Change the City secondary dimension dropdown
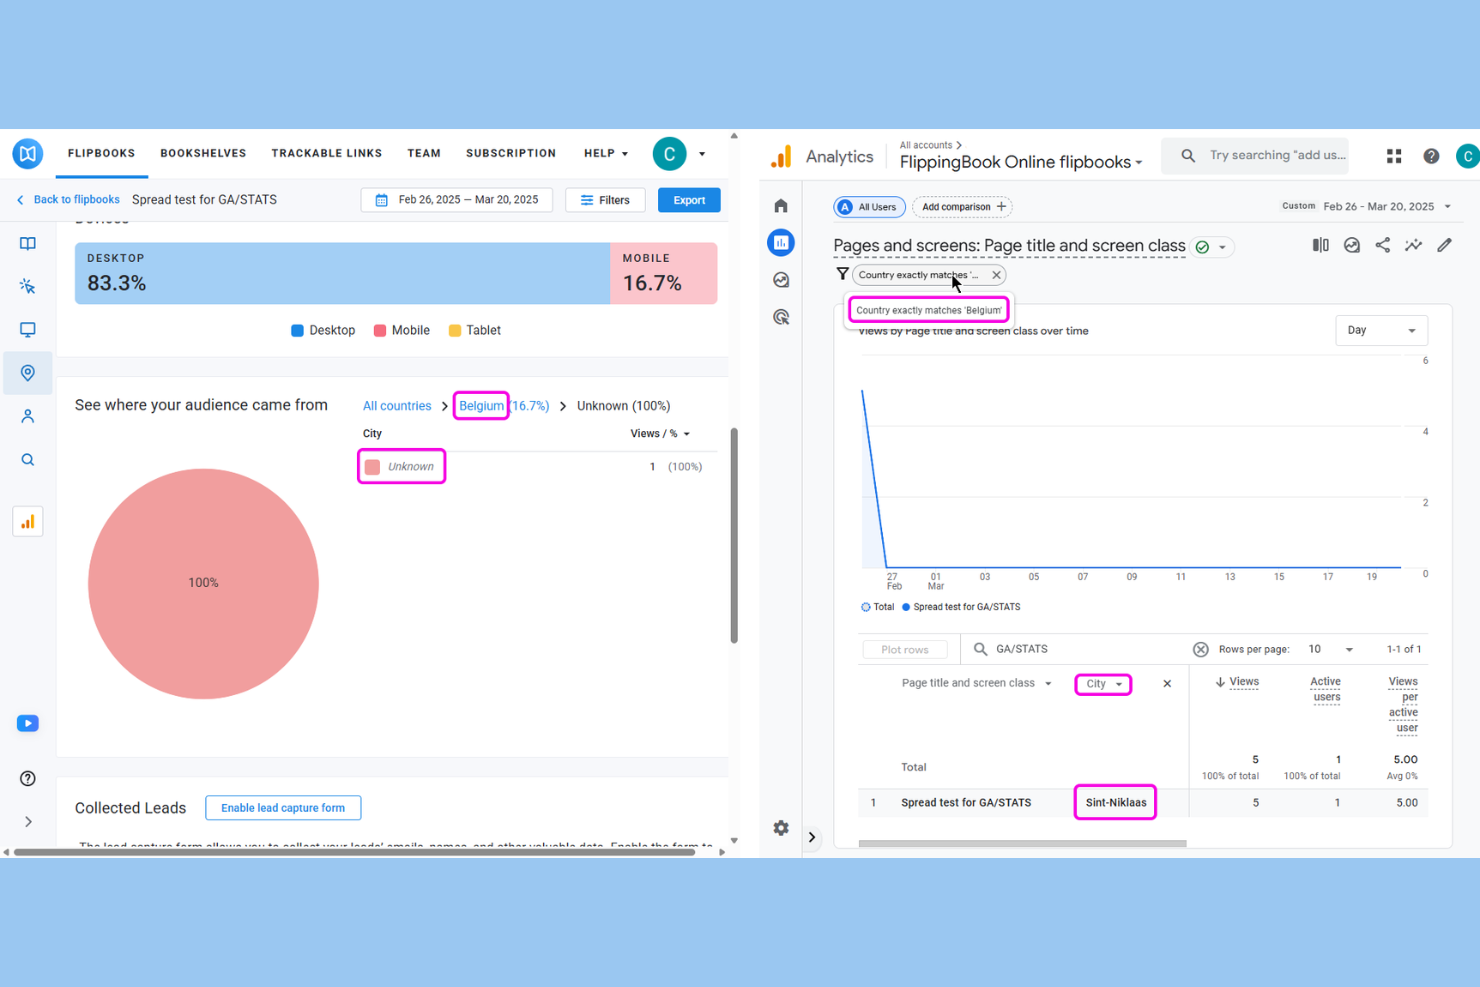 [x=1104, y=684]
